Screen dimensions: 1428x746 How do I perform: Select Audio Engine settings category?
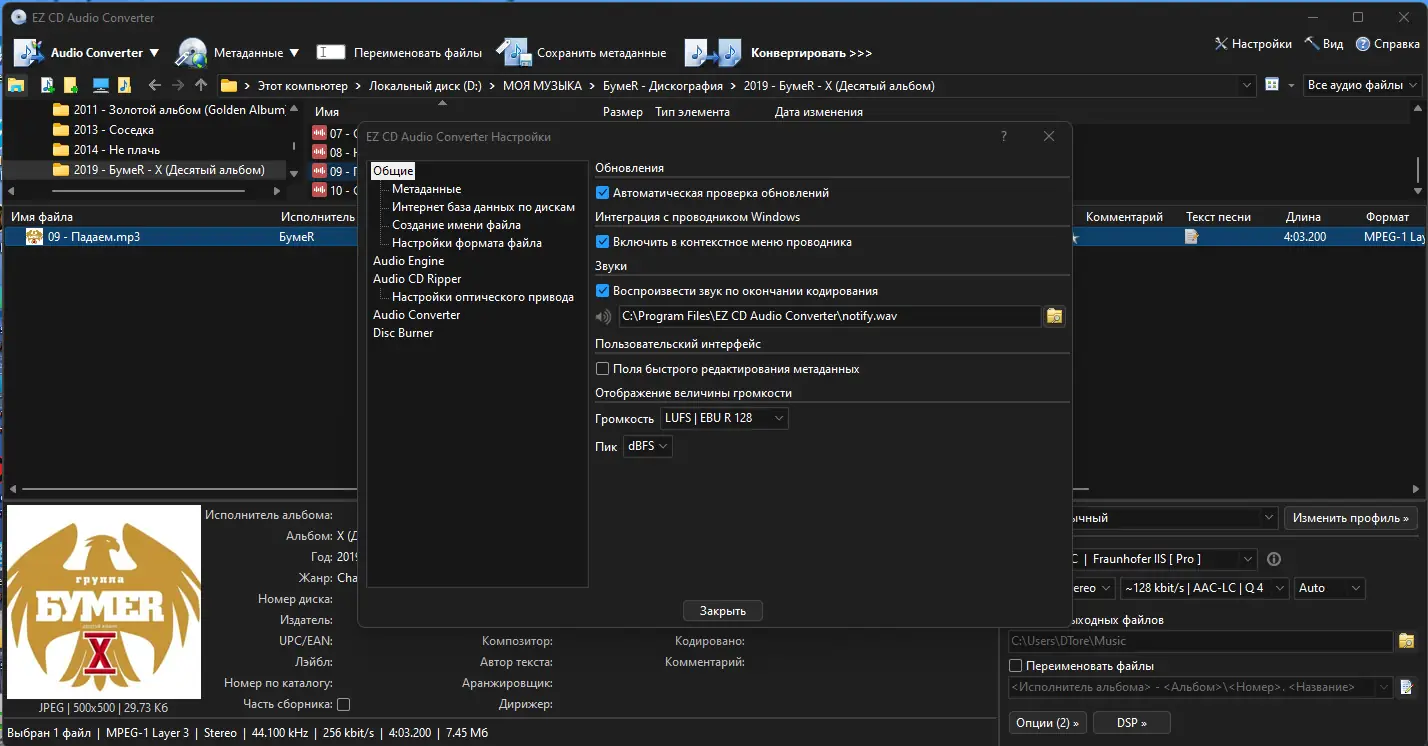[408, 261]
